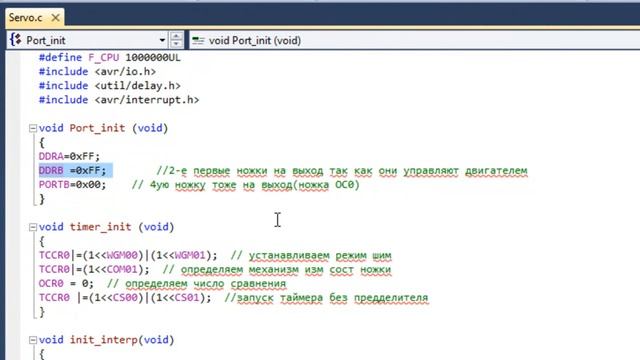Image resolution: width=640 pixels, height=360 pixels.
Task: Click the TCCR0 line with COM01
Action: [x=94, y=269]
